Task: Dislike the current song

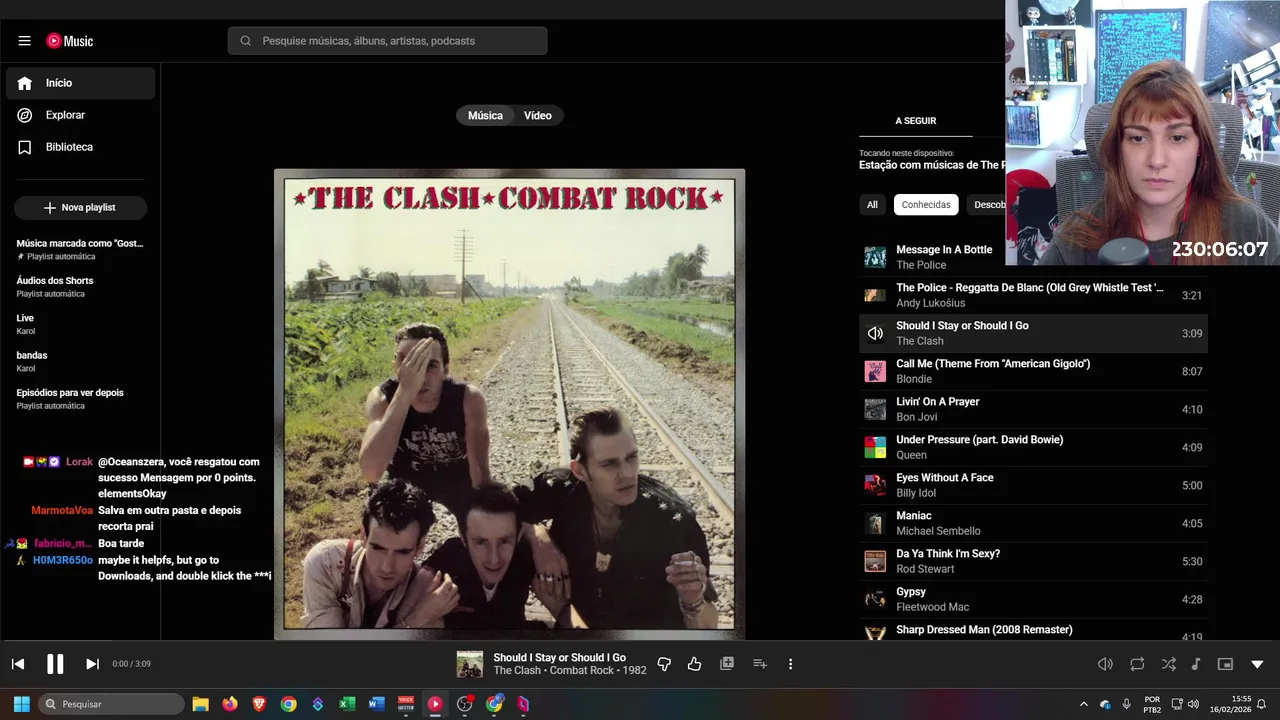Action: (x=664, y=664)
